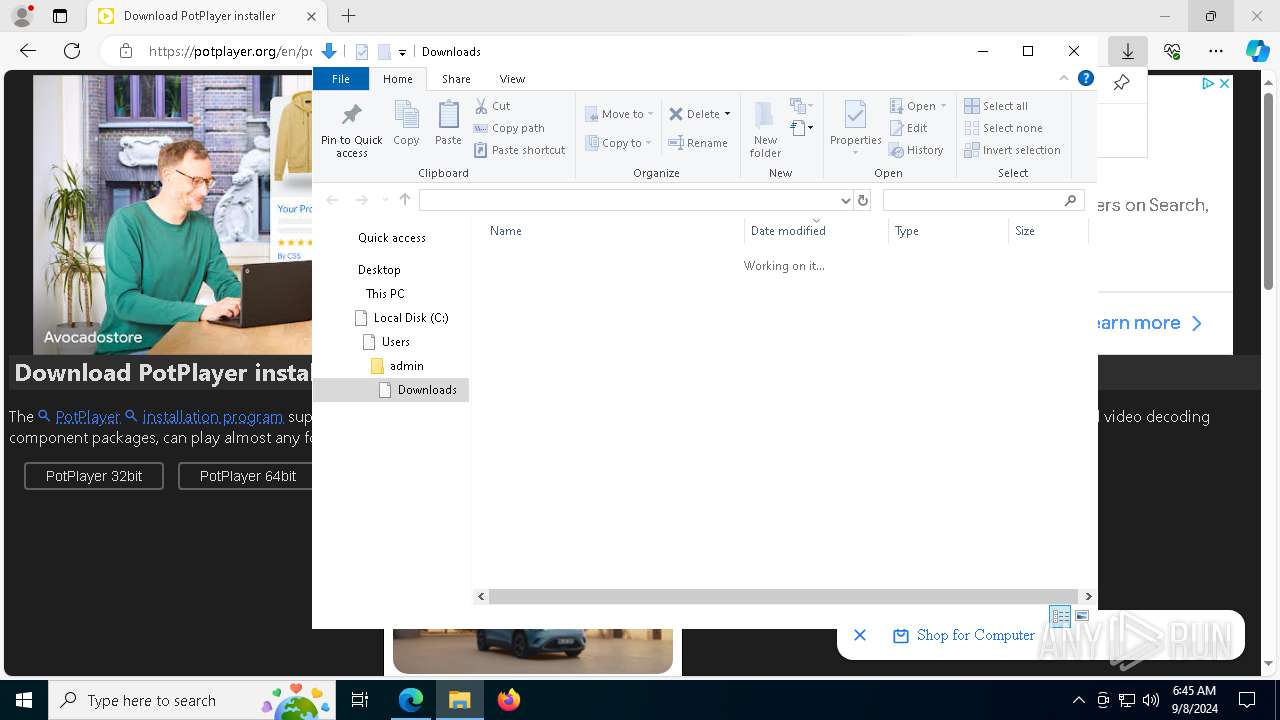This screenshot has width=1280, height=720.
Task: Click Select none in ribbon
Action: click(1003, 128)
